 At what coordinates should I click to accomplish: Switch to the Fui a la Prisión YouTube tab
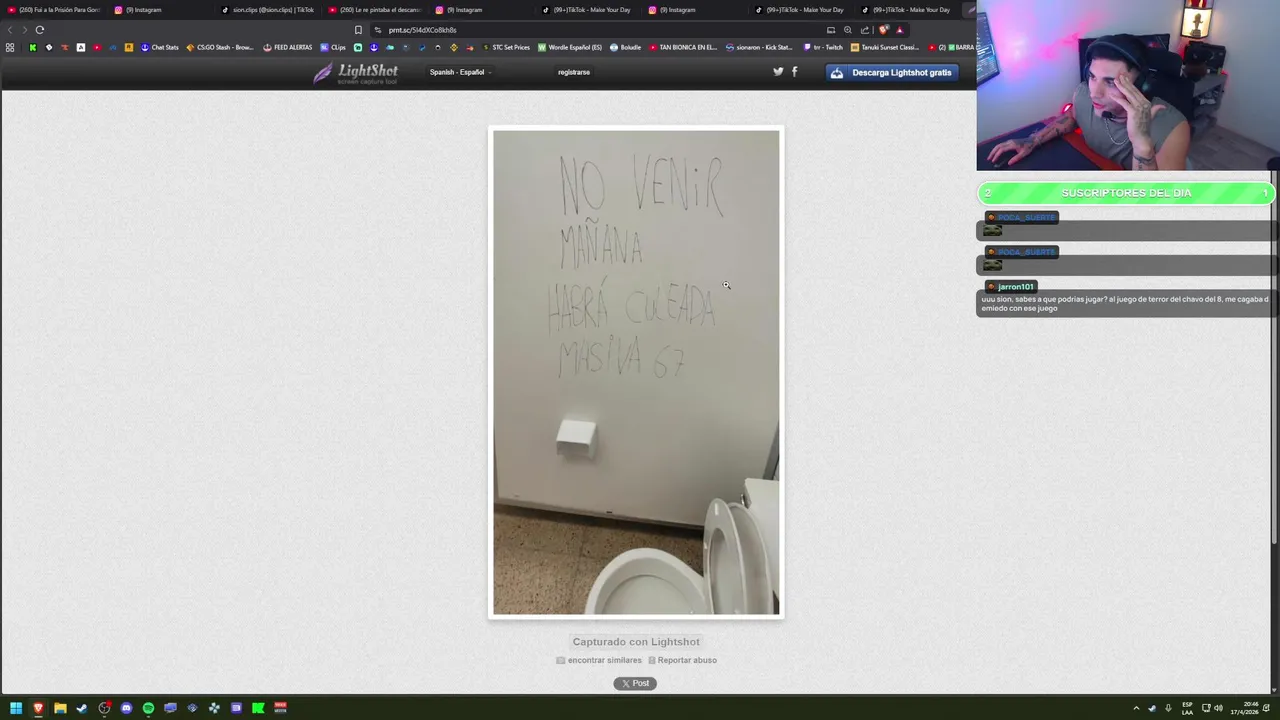tap(54, 10)
